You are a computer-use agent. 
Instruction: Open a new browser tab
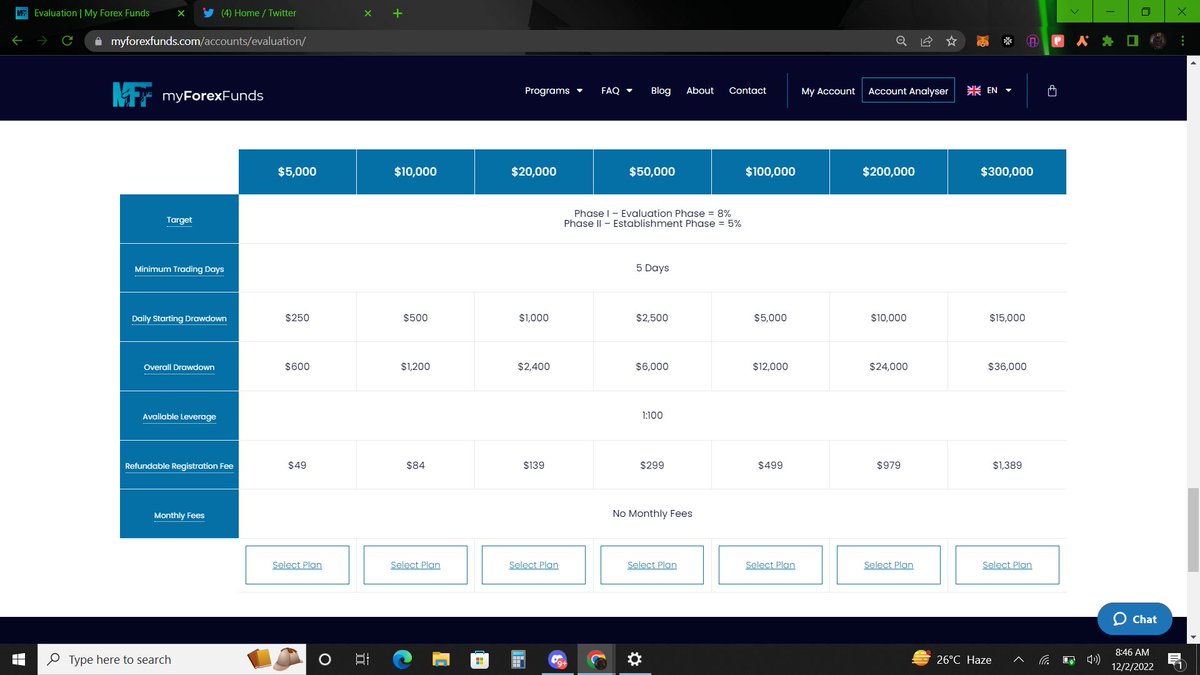(x=397, y=13)
